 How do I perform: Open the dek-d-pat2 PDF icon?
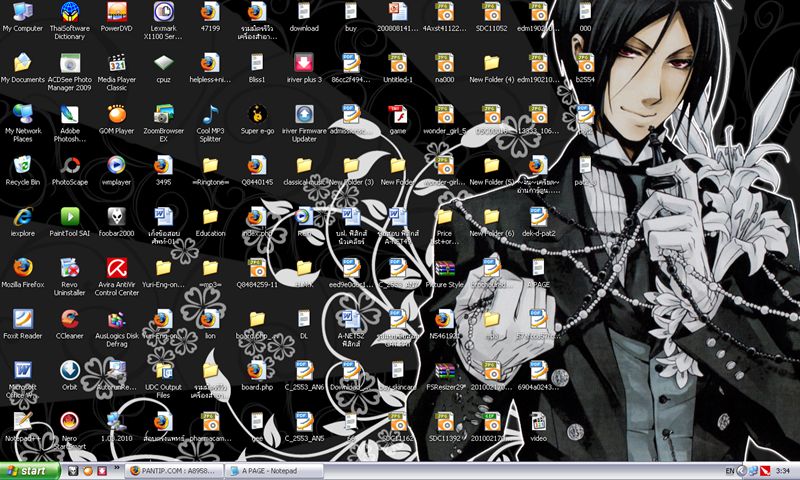538,217
